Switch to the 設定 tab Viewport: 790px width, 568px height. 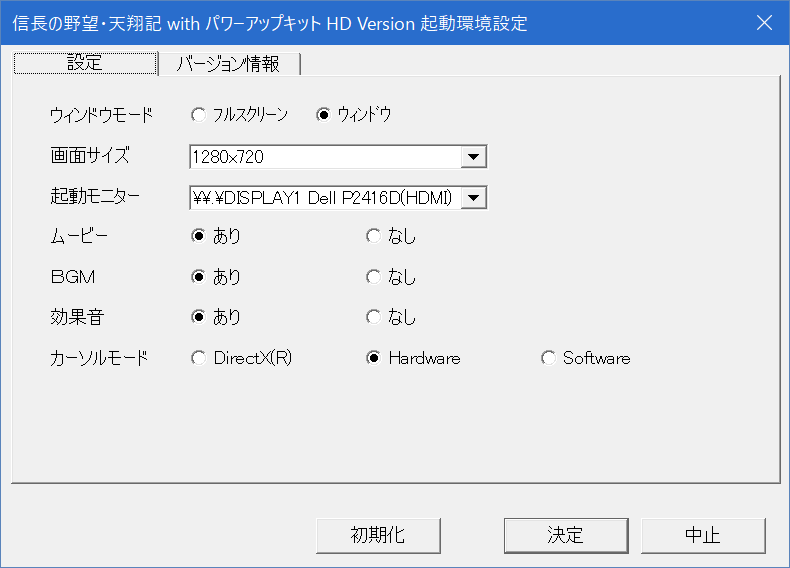click(x=85, y=63)
